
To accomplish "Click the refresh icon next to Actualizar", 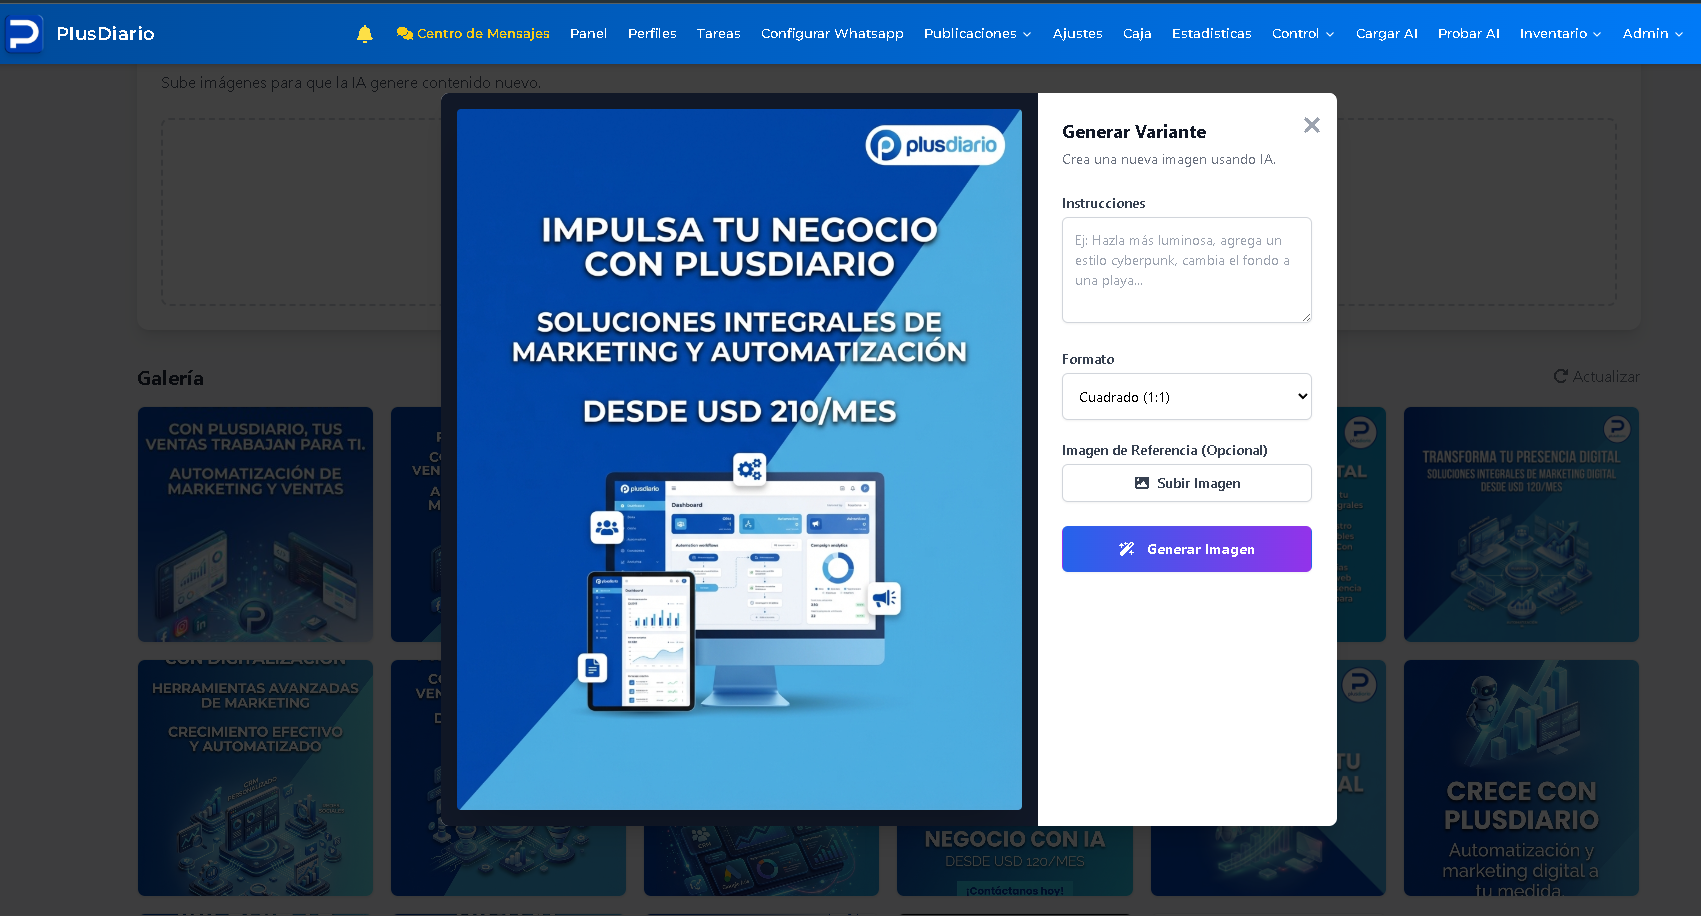I will tap(1561, 376).
